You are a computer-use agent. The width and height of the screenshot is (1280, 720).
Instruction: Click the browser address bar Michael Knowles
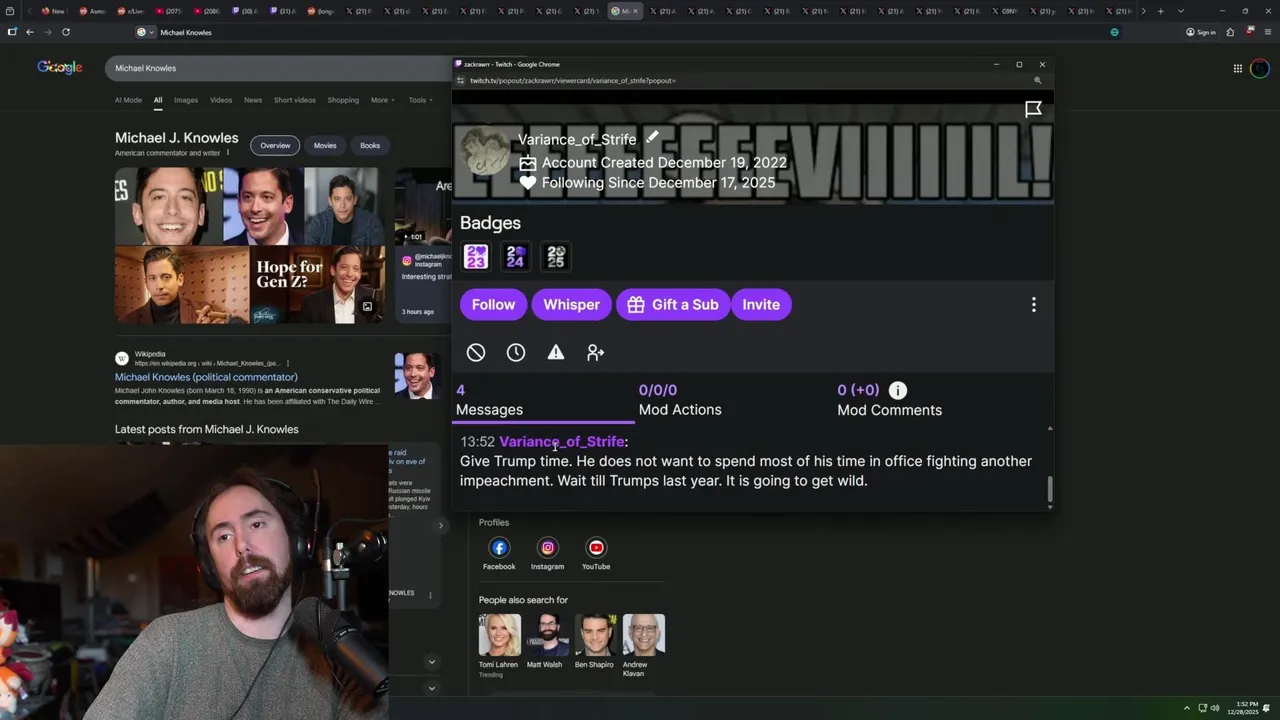coord(186,32)
